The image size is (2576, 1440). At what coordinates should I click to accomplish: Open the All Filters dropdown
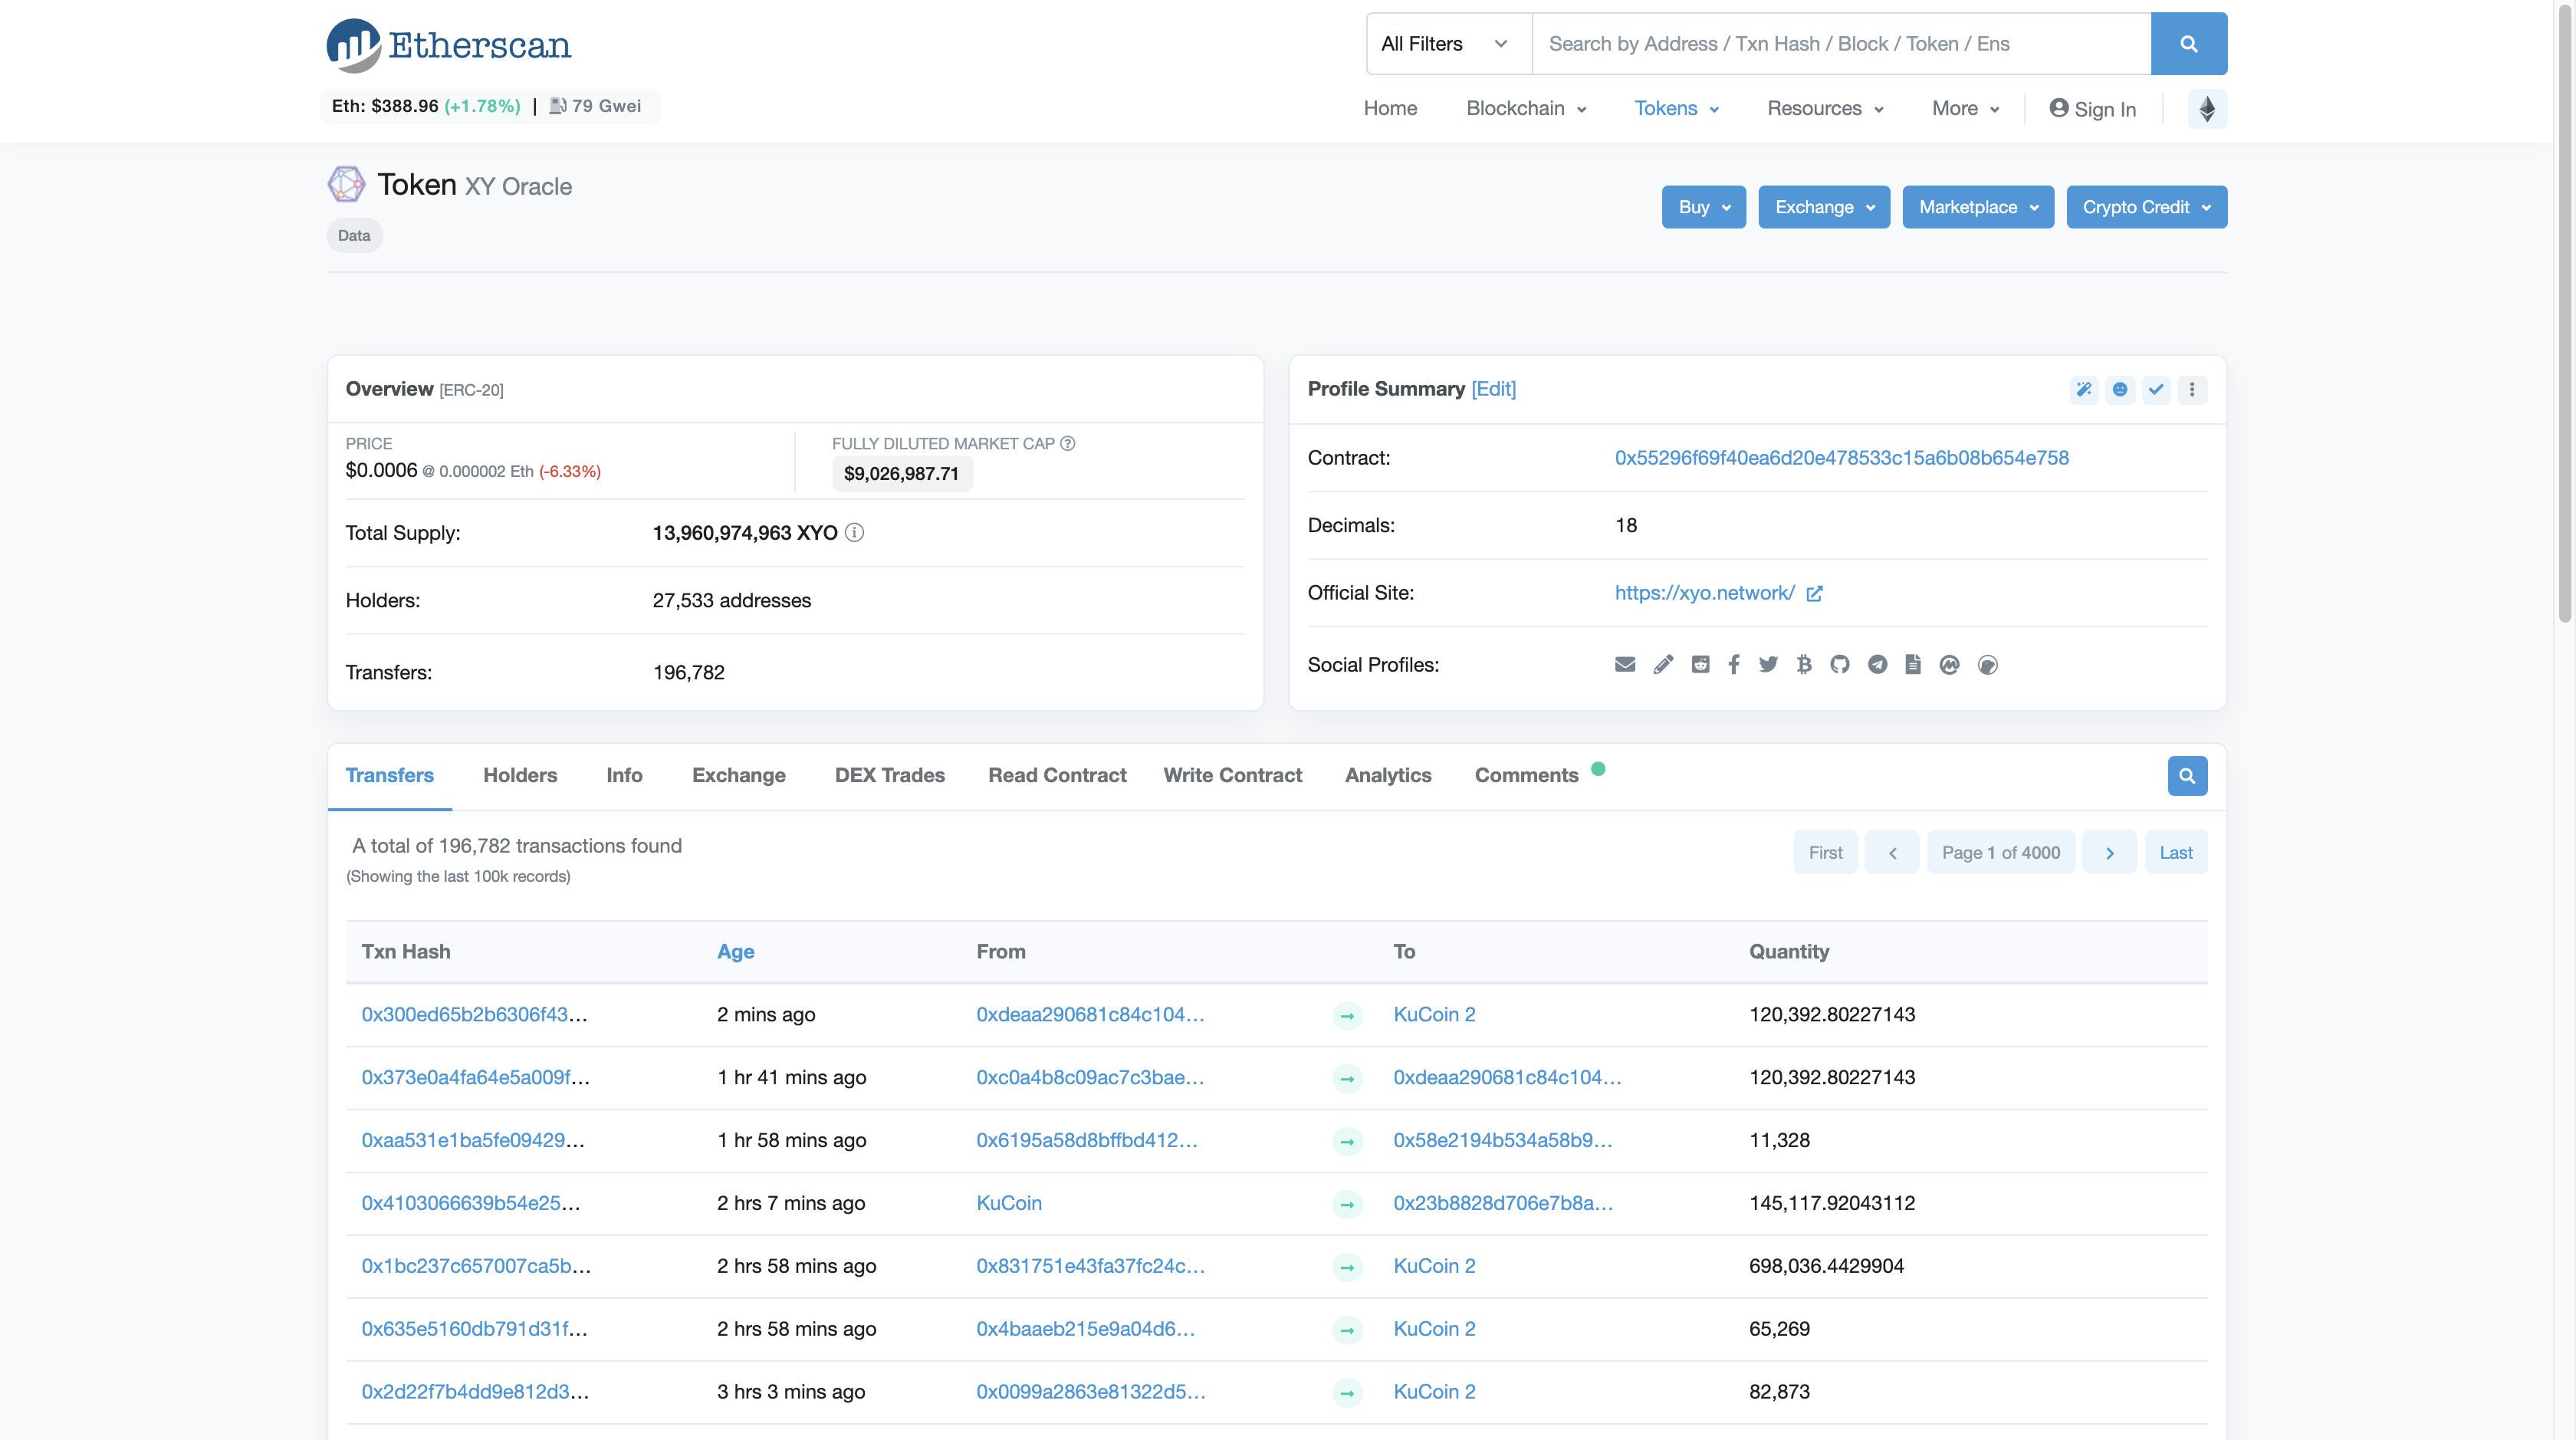1449,44
